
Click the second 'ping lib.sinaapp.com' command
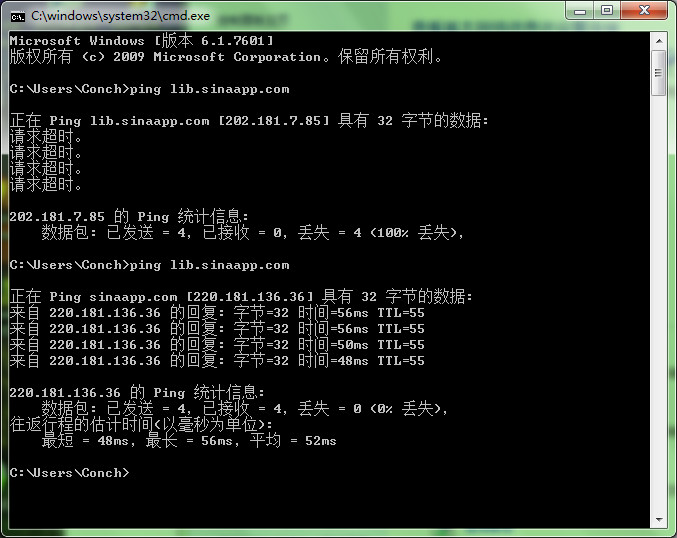point(209,265)
